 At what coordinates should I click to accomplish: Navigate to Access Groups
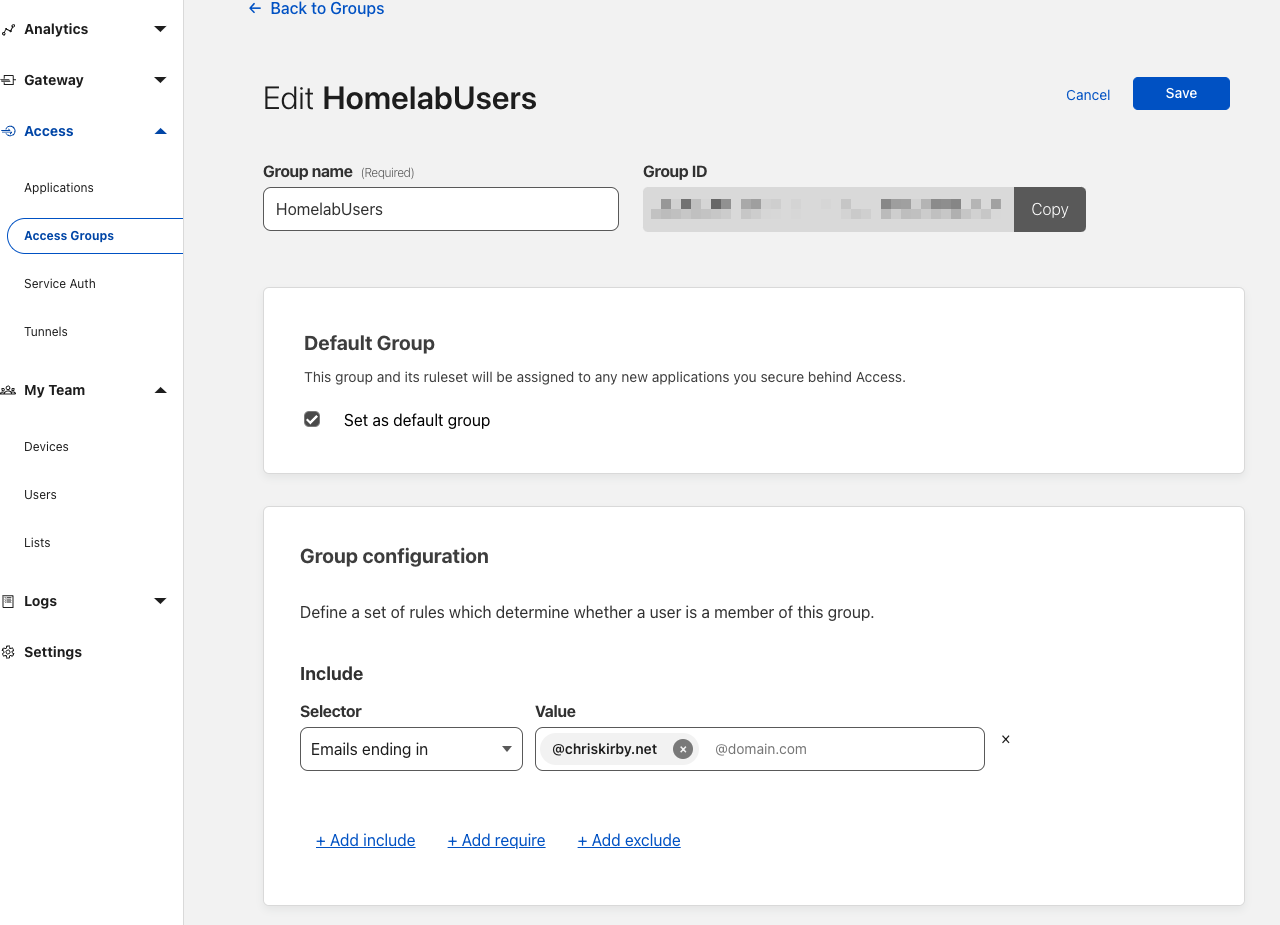pos(68,235)
